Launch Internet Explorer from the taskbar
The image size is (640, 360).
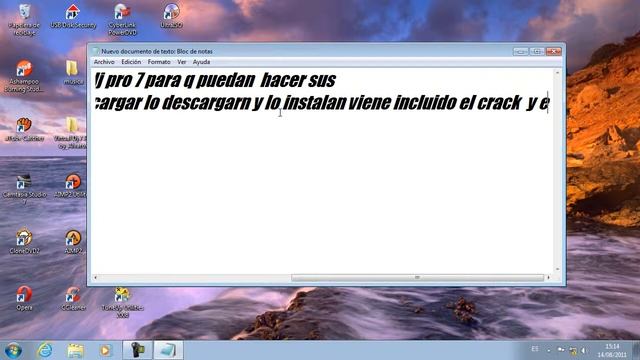pyautogui.click(x=44, y=350)
